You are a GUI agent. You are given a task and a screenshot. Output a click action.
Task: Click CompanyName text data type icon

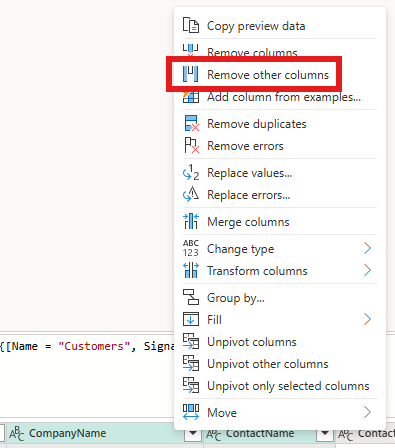[16, 433]
